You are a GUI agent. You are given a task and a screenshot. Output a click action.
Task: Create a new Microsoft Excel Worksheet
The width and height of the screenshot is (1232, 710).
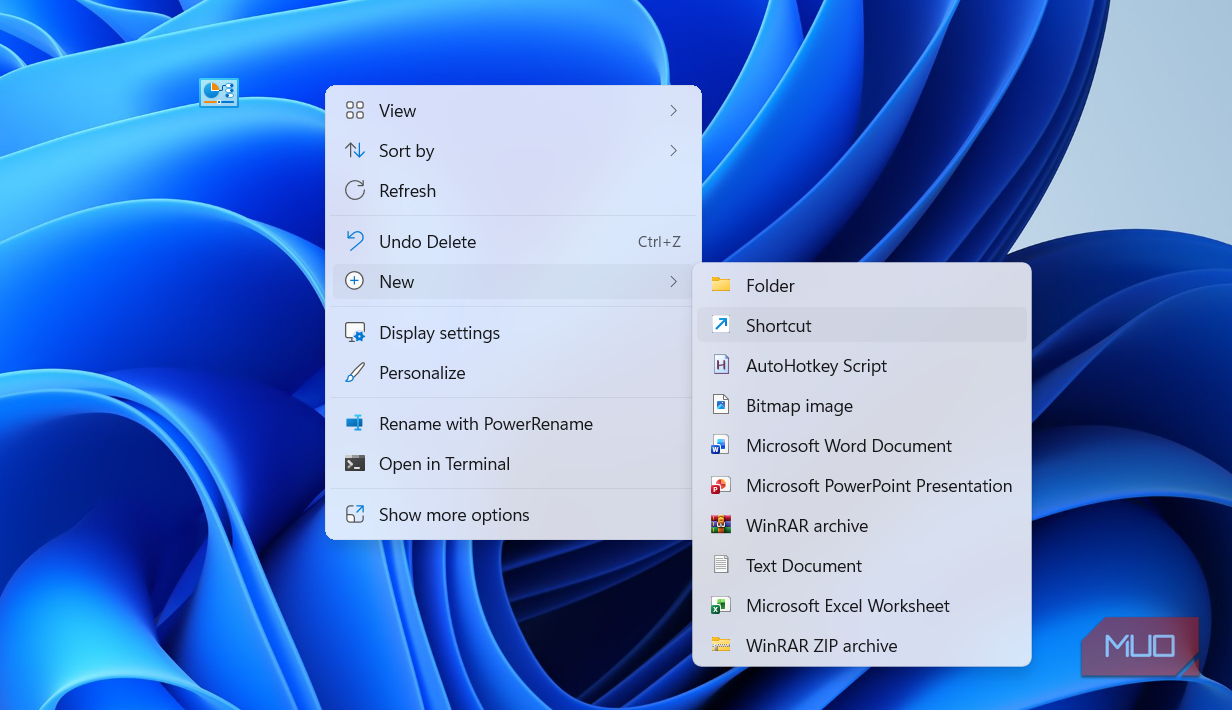pos(862,605)
